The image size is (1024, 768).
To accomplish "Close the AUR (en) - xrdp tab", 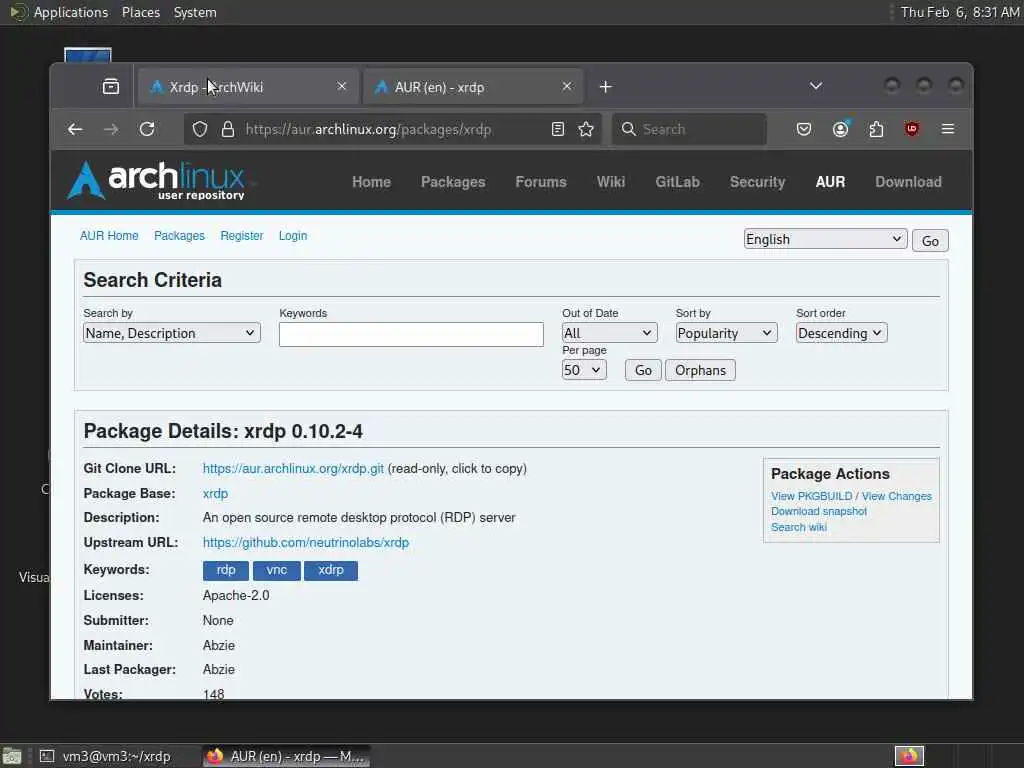I will click(567, 86).
